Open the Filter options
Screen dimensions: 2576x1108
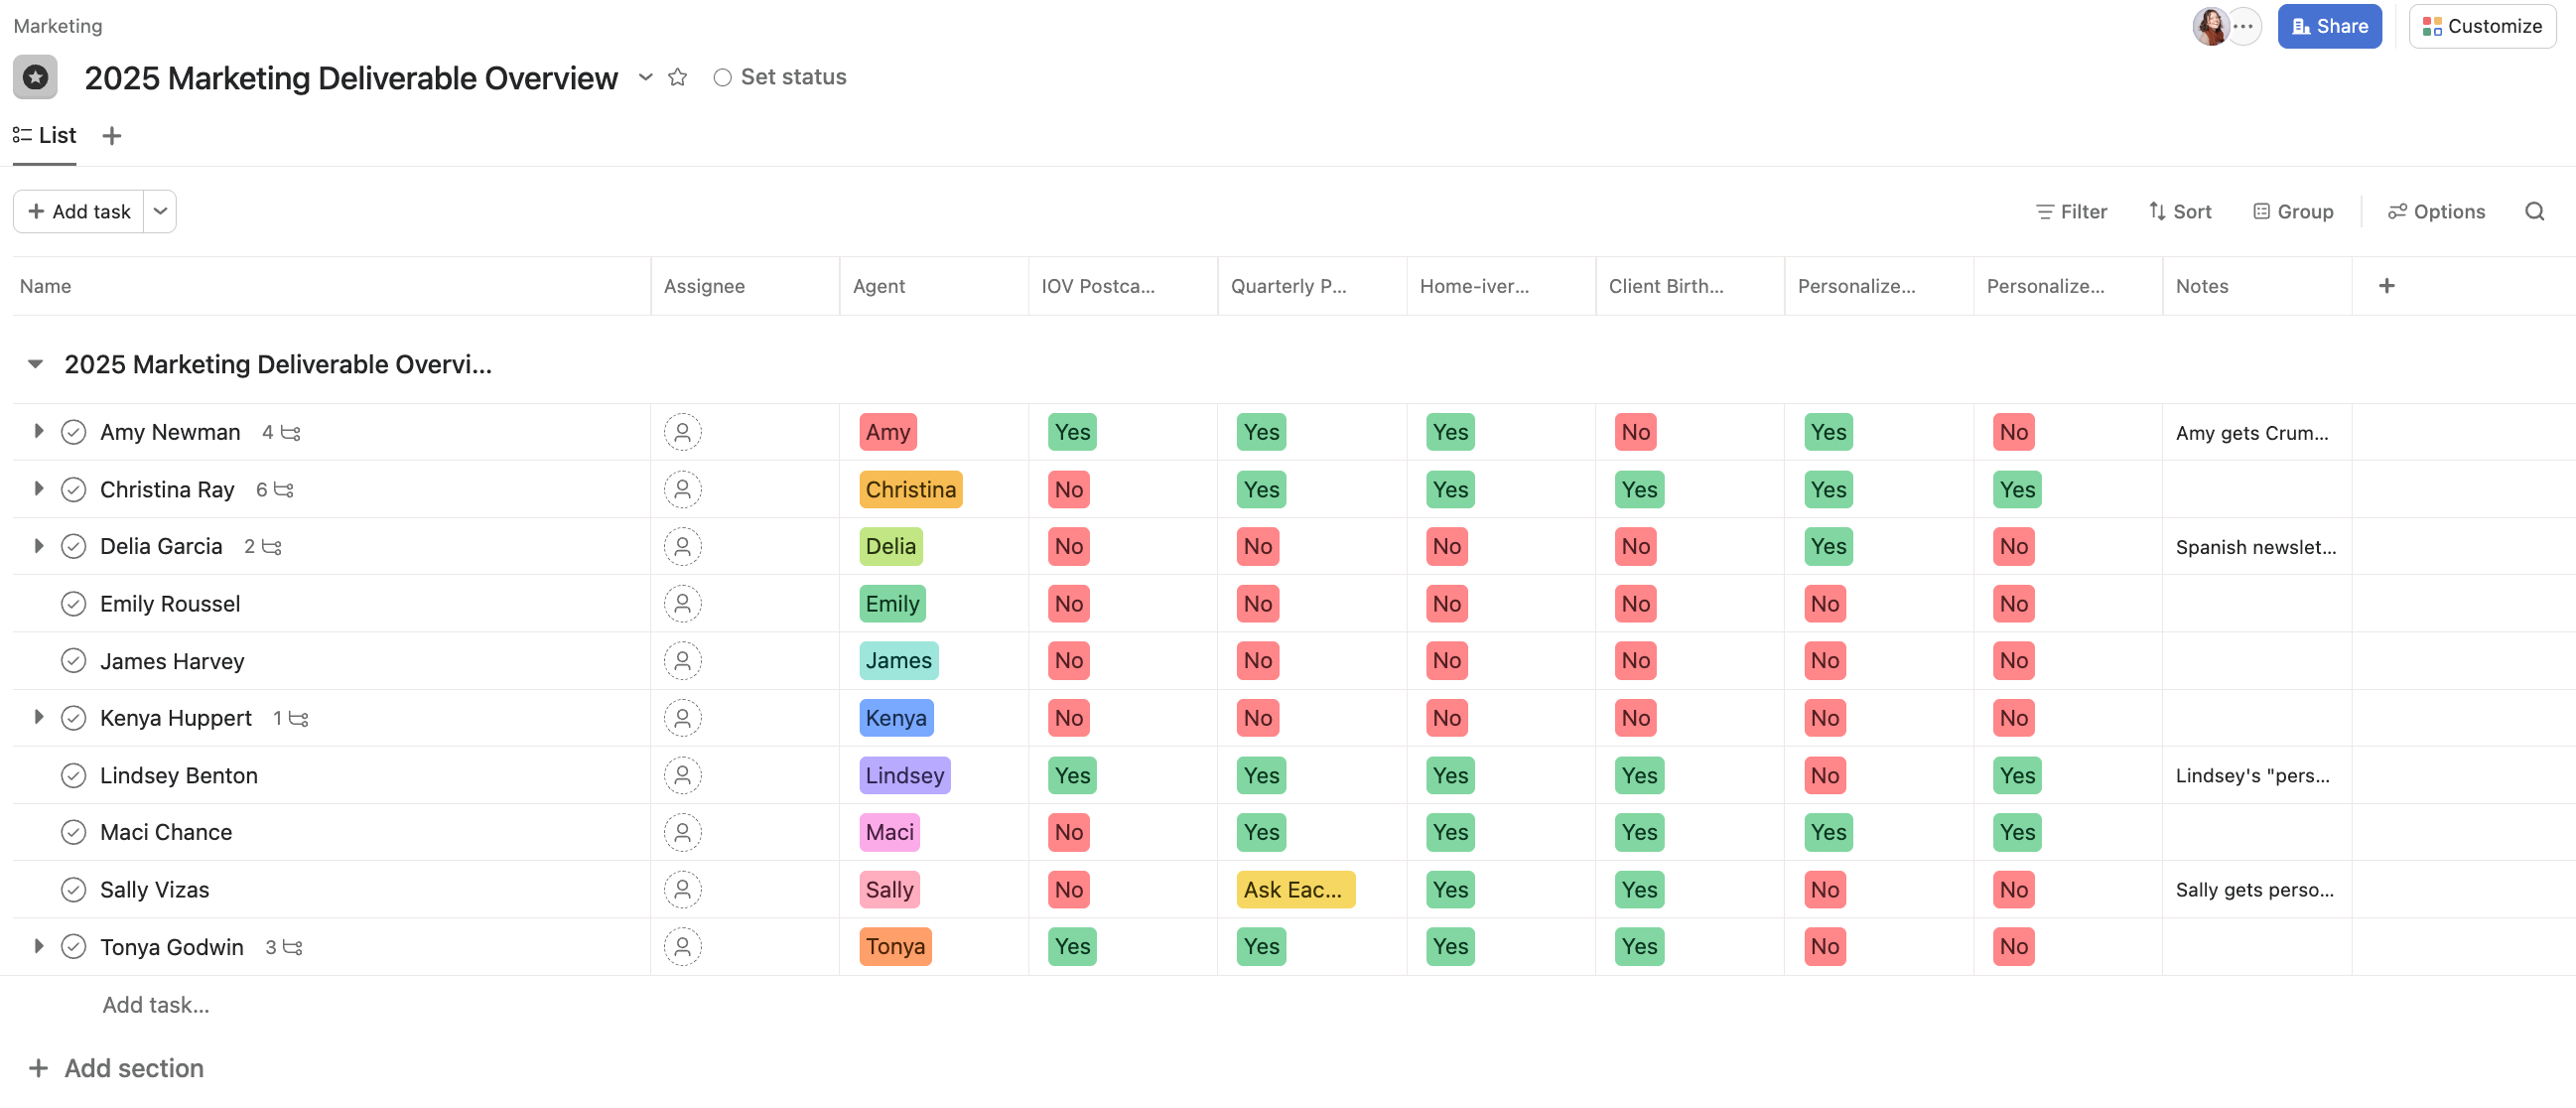pos(2070,211)
